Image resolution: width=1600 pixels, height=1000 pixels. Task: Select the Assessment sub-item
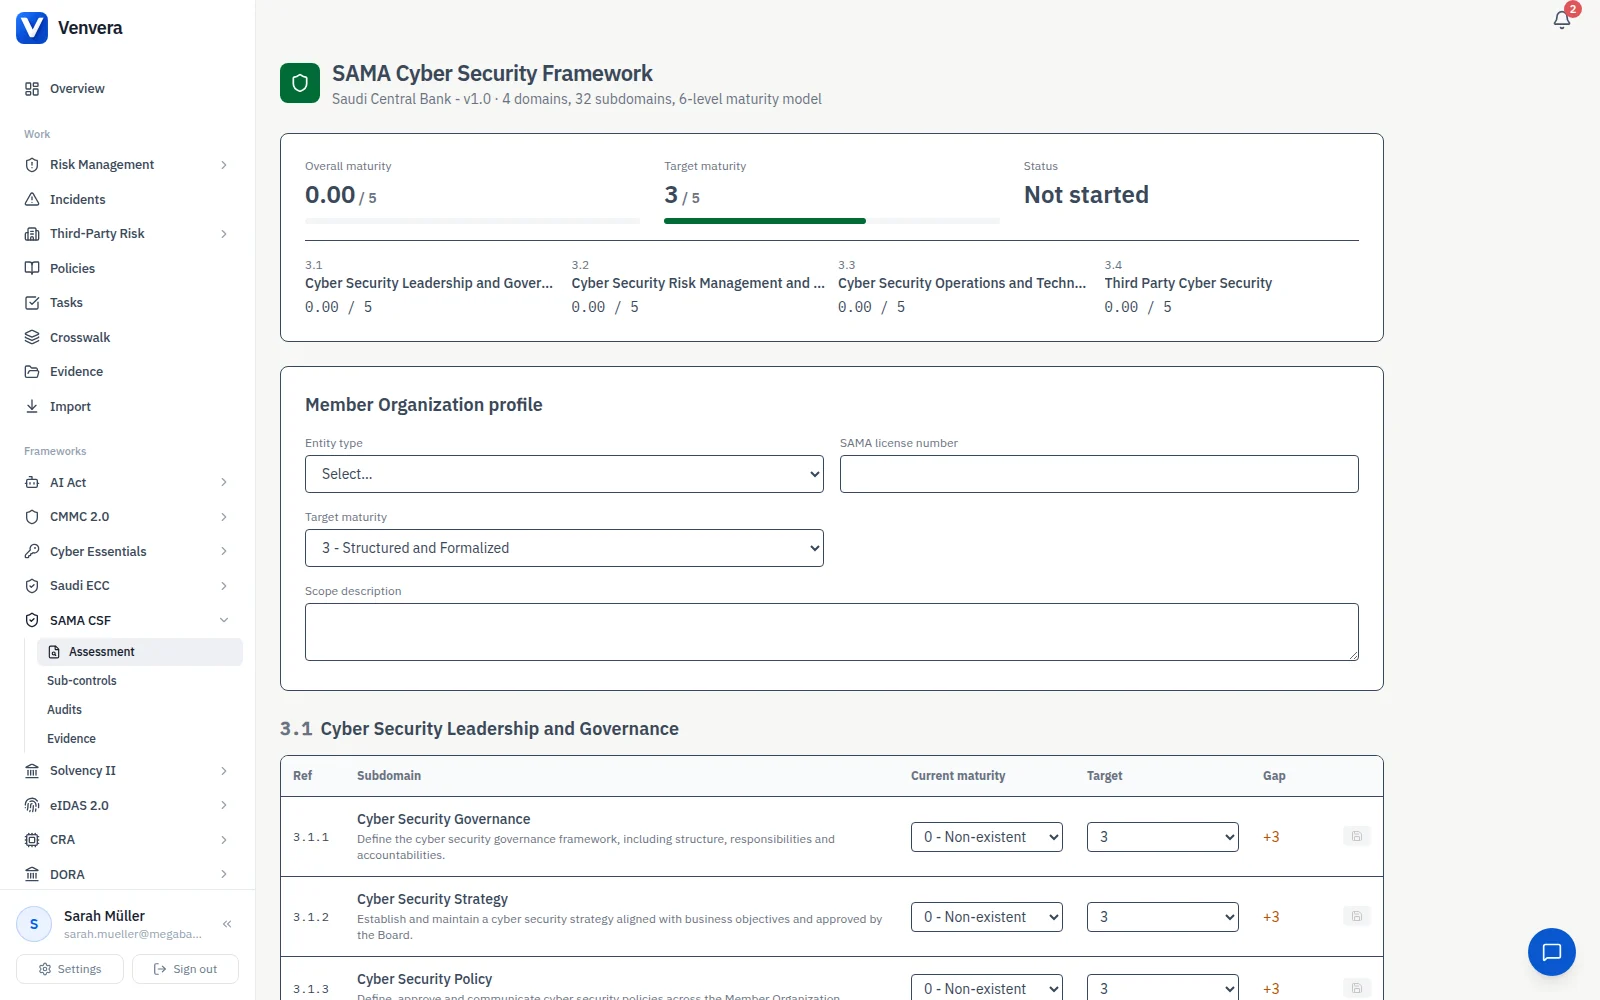pyautogui.click(x=140, y=652)
